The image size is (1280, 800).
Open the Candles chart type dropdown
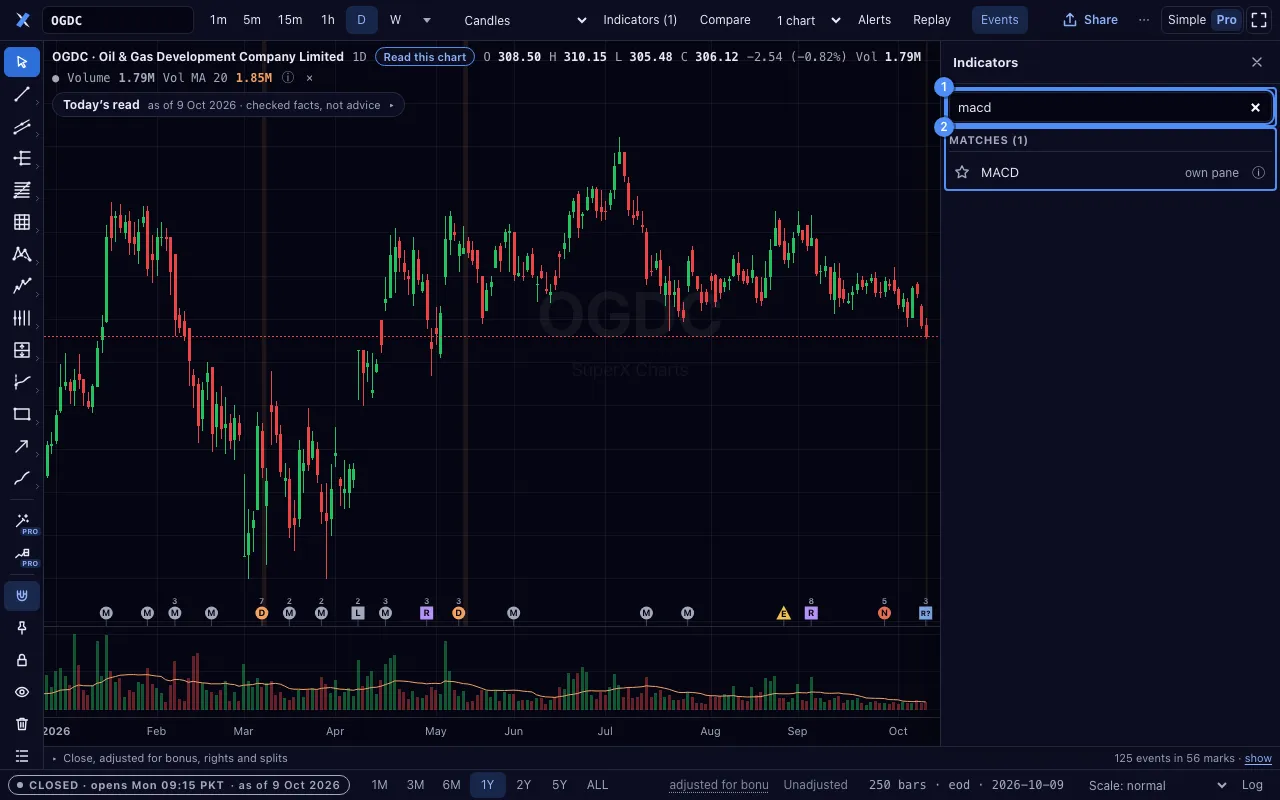coord(525,20)
